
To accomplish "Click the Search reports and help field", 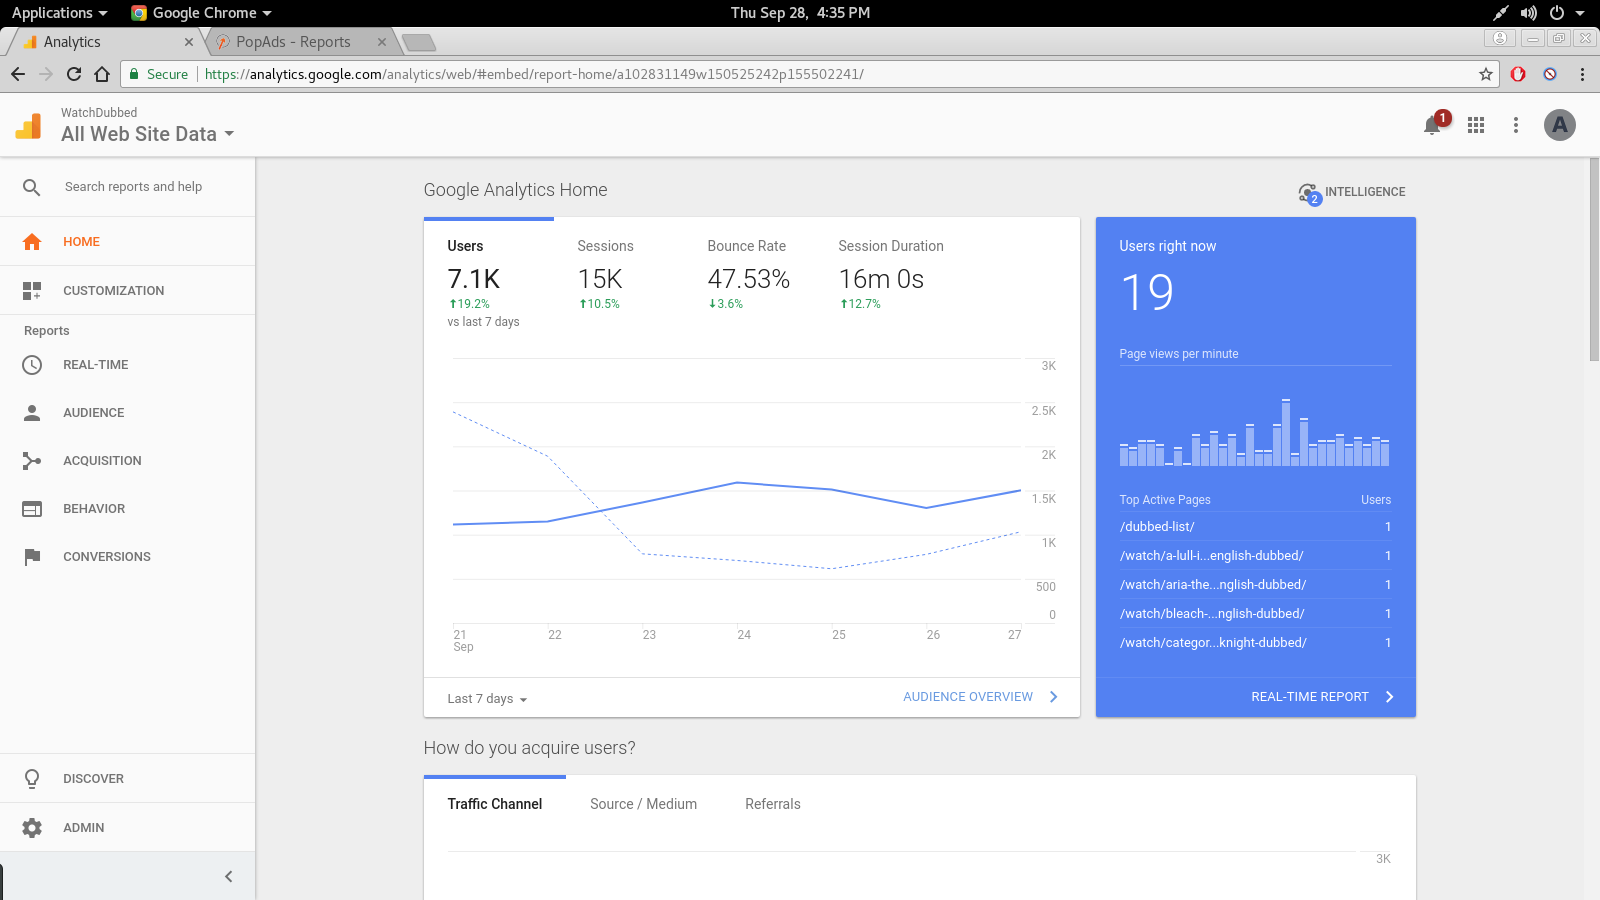I will 134,187.
